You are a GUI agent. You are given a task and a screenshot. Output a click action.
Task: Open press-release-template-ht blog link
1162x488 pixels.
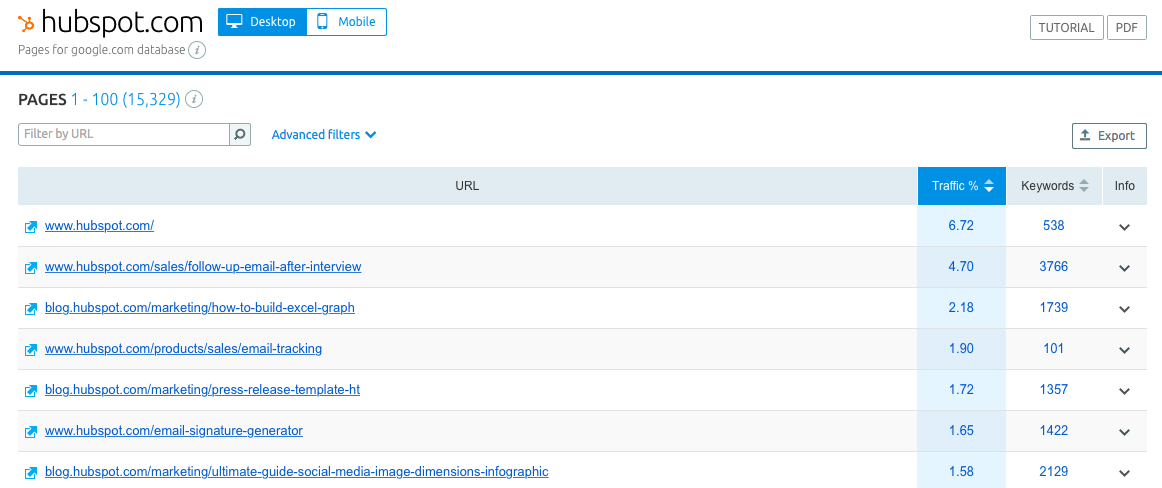pyautogui.click(x=202, y=389)
